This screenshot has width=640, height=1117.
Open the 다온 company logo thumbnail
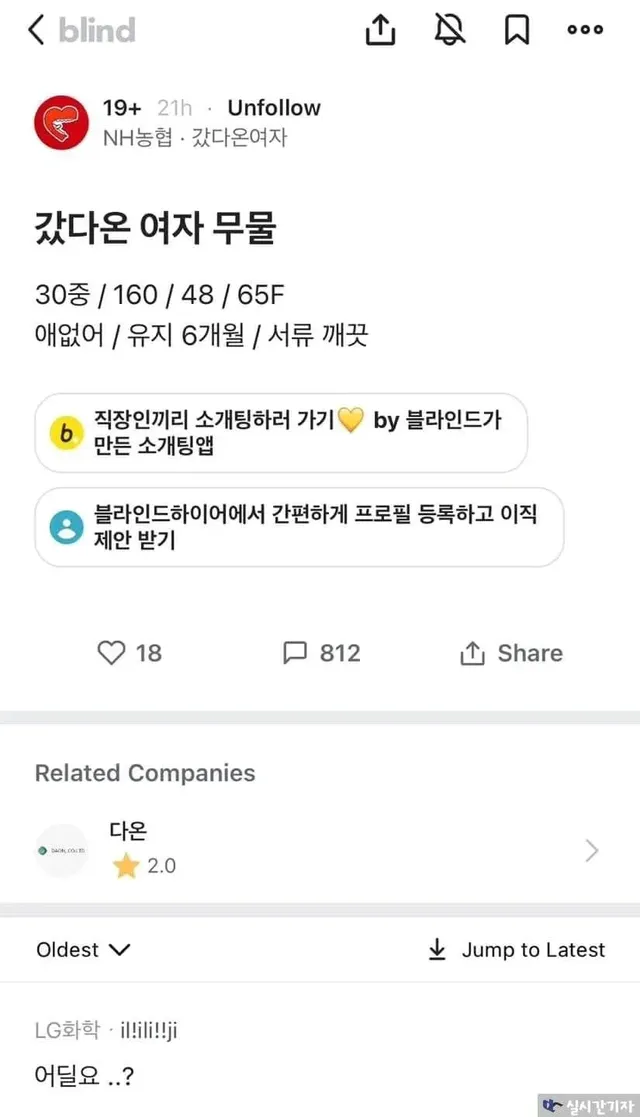coord(62,850)
